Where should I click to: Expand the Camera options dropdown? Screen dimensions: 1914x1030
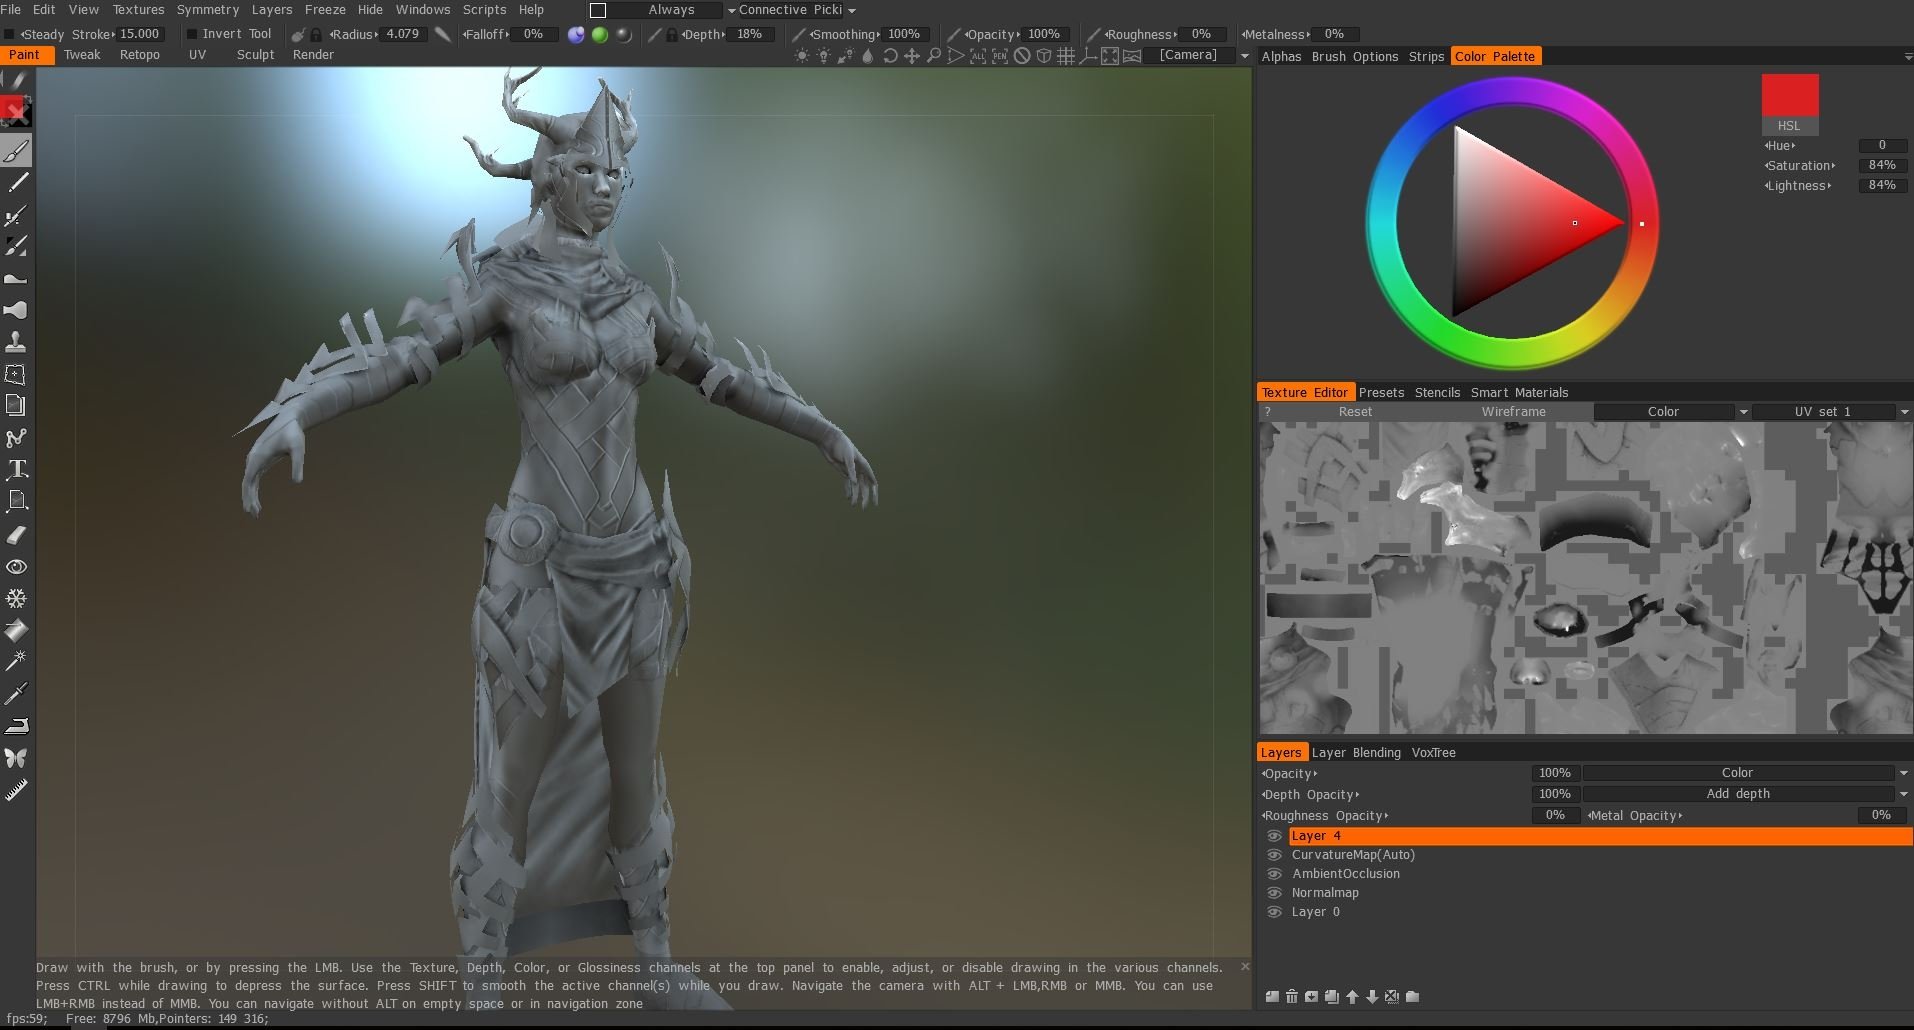[1243, 55]
